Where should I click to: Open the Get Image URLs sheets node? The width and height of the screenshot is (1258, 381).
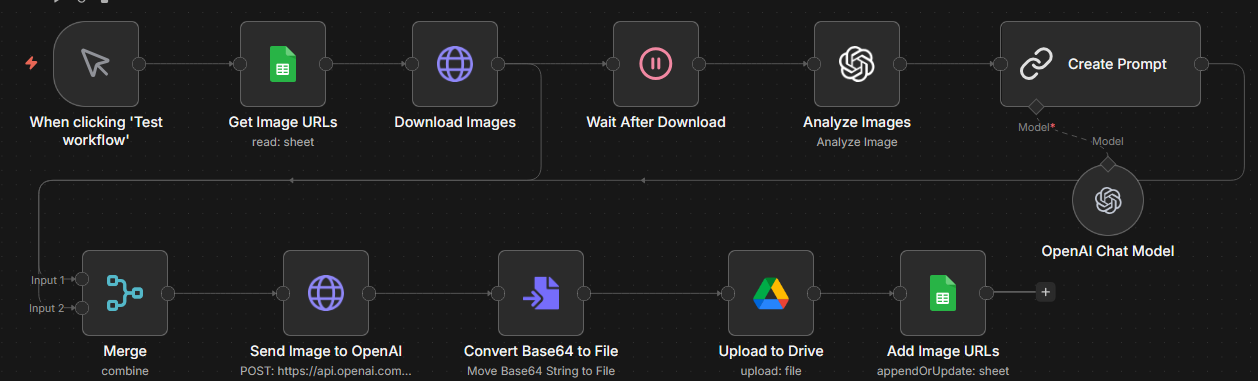[x=283, y=64]
